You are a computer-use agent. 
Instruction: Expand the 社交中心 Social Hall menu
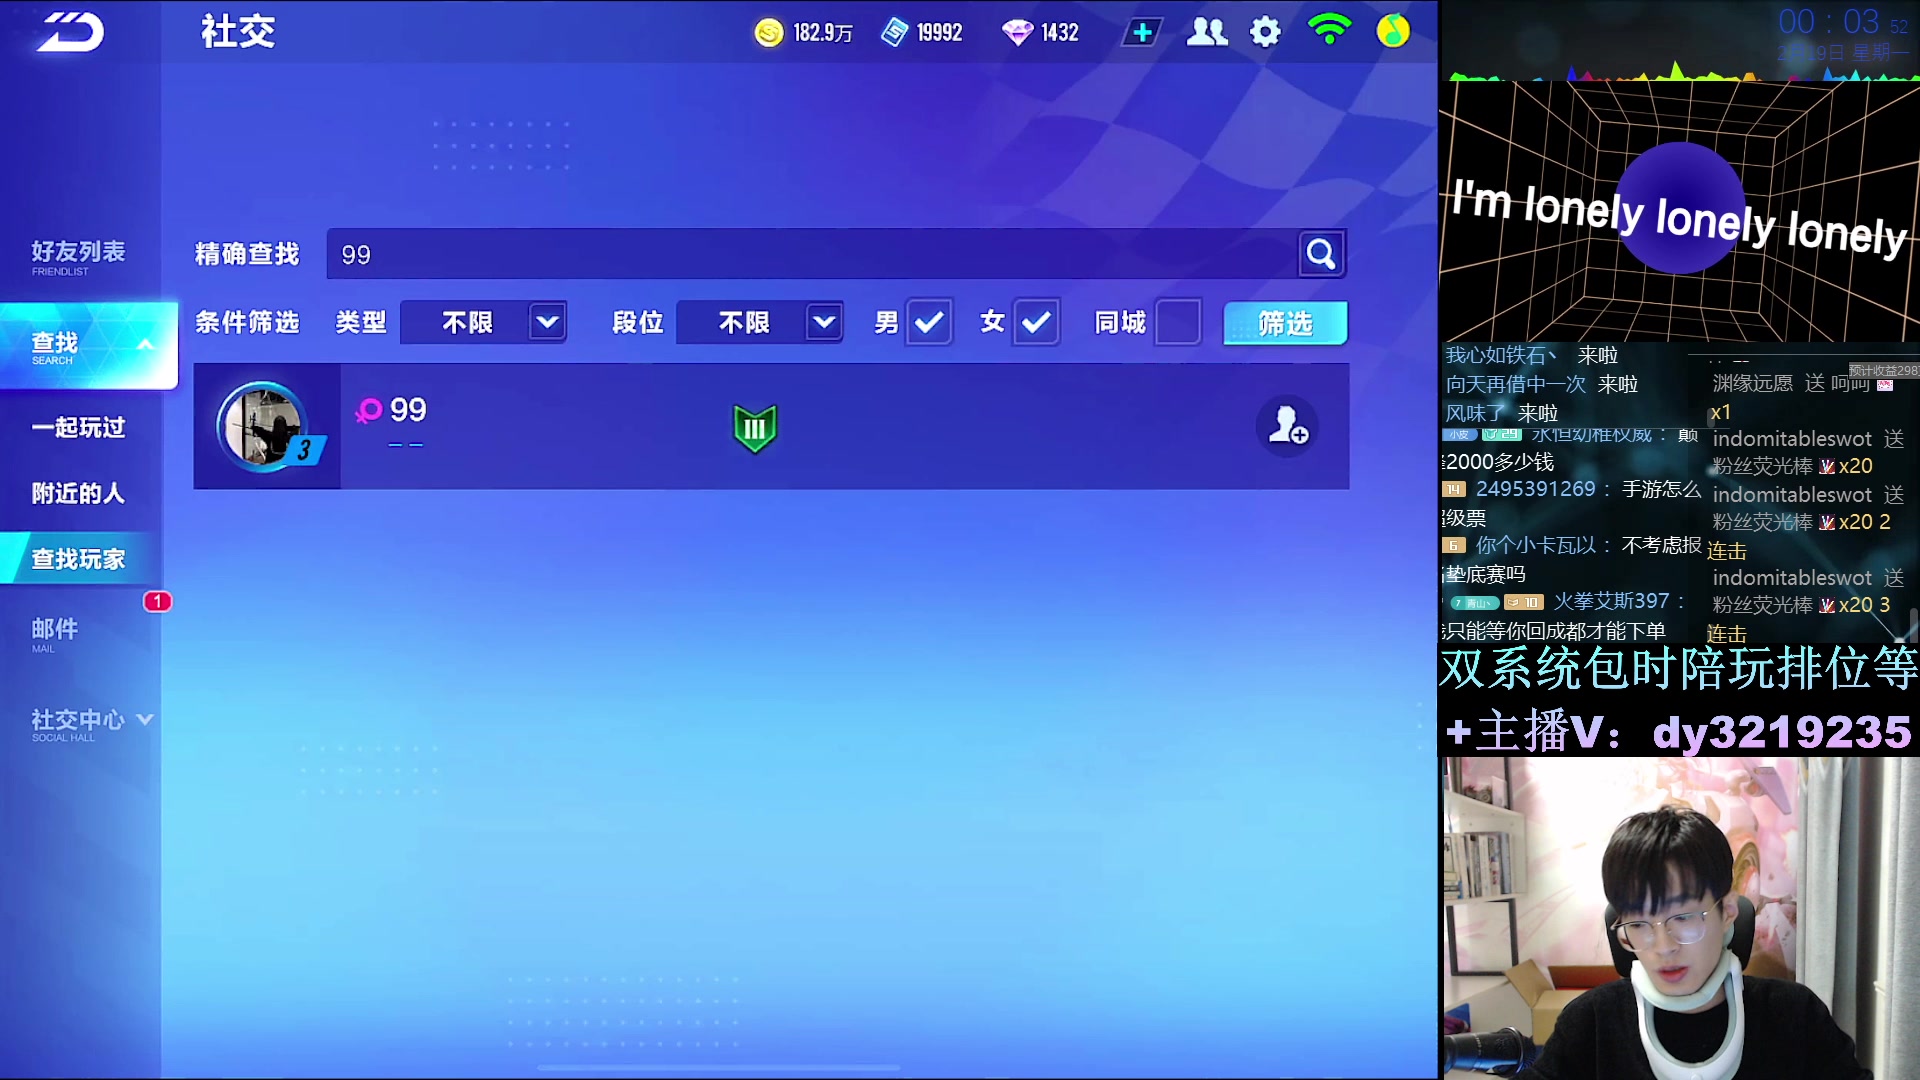click(90, 722)
